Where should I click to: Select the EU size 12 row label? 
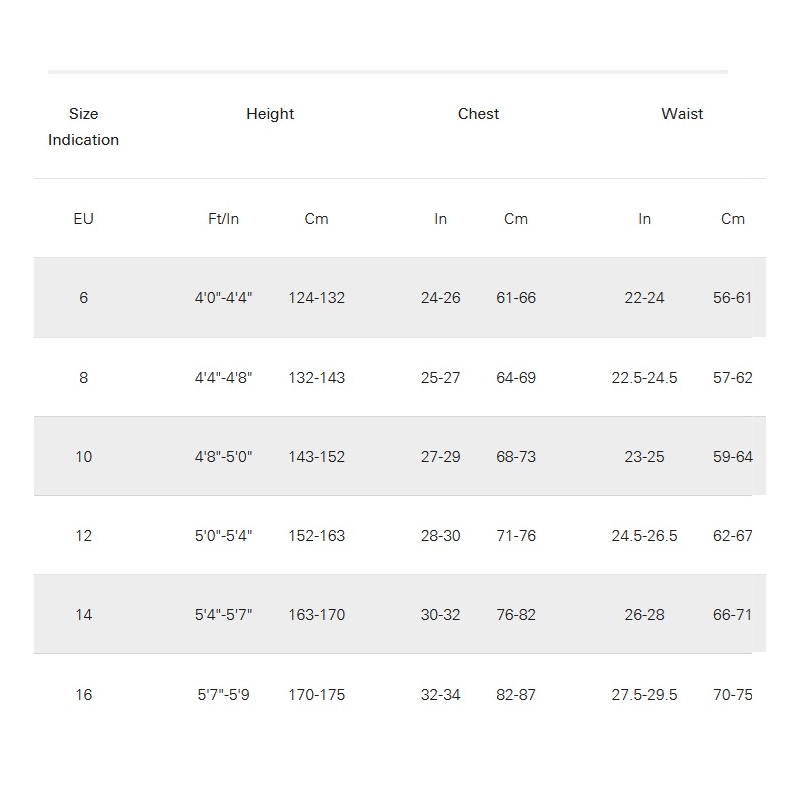pos(83,536)
